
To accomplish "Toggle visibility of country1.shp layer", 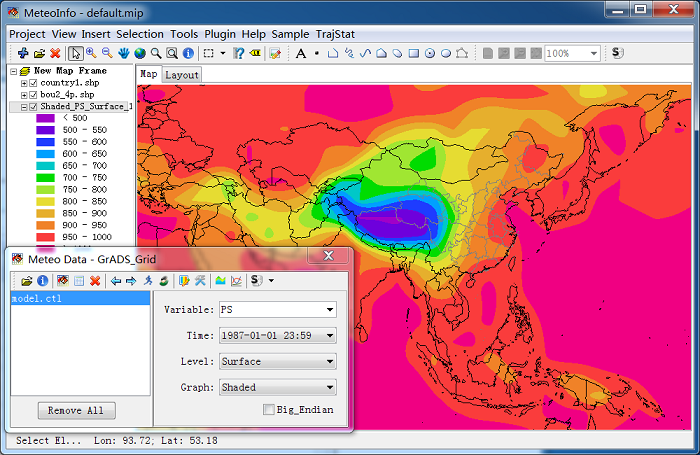I will tap(34, 83).
